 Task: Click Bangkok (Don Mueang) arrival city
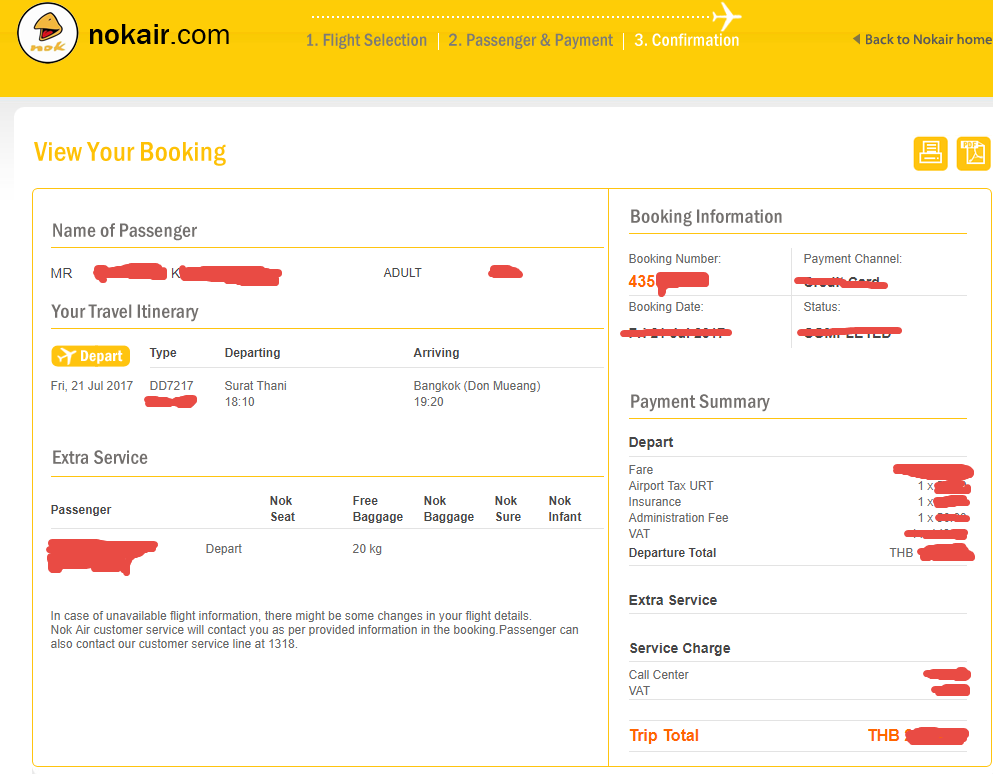pos(477,386)
